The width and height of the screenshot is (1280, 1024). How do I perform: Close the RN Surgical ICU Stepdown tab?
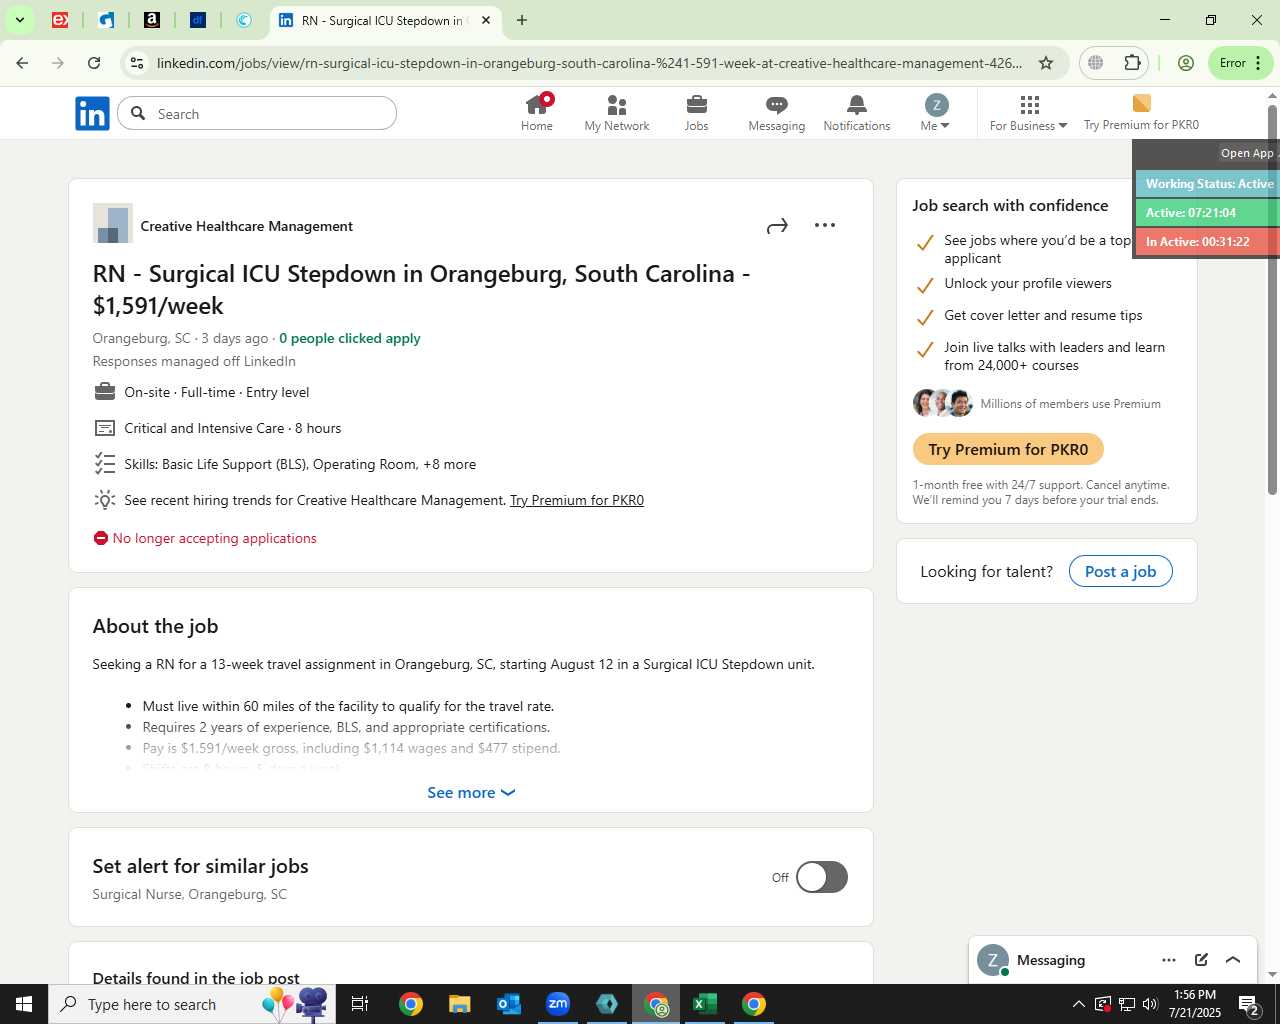pyautogui.click(x=486, y=20)
